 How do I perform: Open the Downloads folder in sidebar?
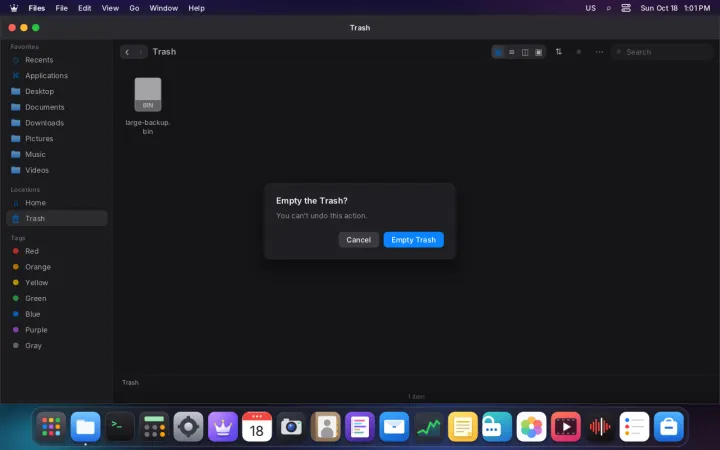pyautogui.click(x=56, y=123)
